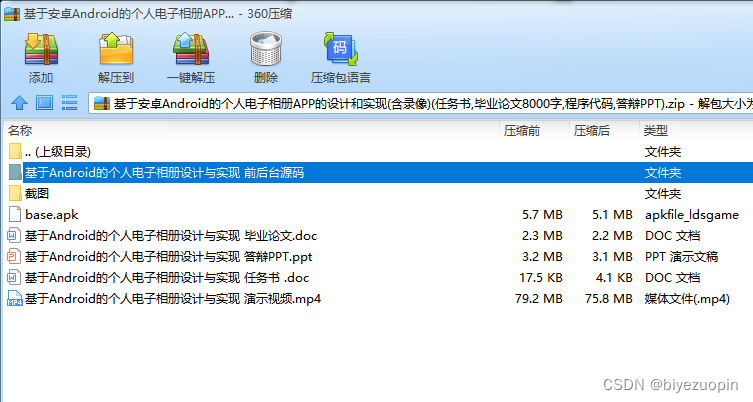Click the Word icon of 任务书 .doc

tap(14, 278)
